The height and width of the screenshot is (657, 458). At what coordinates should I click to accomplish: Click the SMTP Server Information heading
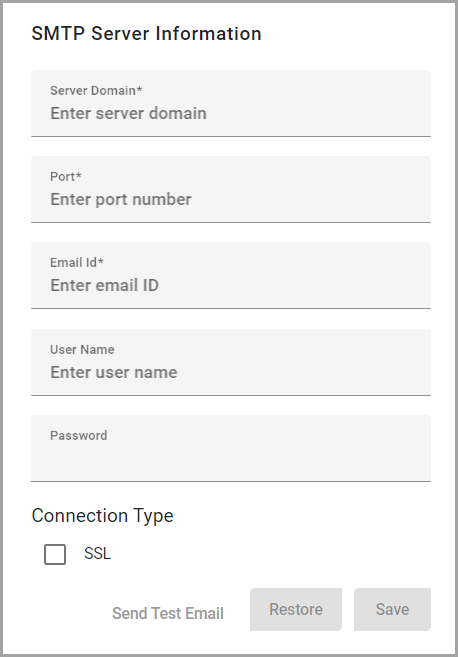(146, 34)
